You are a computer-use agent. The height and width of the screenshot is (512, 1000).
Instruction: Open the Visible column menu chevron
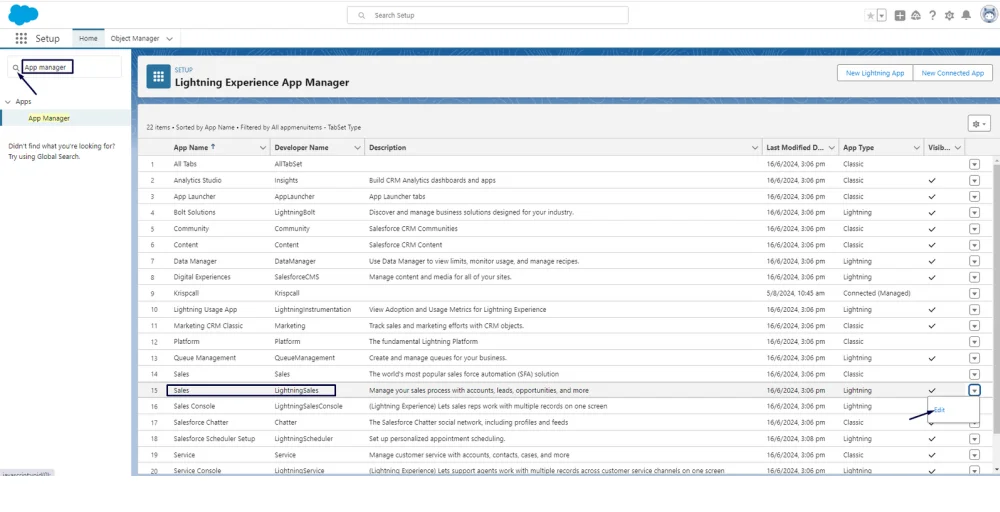point(958,147)
